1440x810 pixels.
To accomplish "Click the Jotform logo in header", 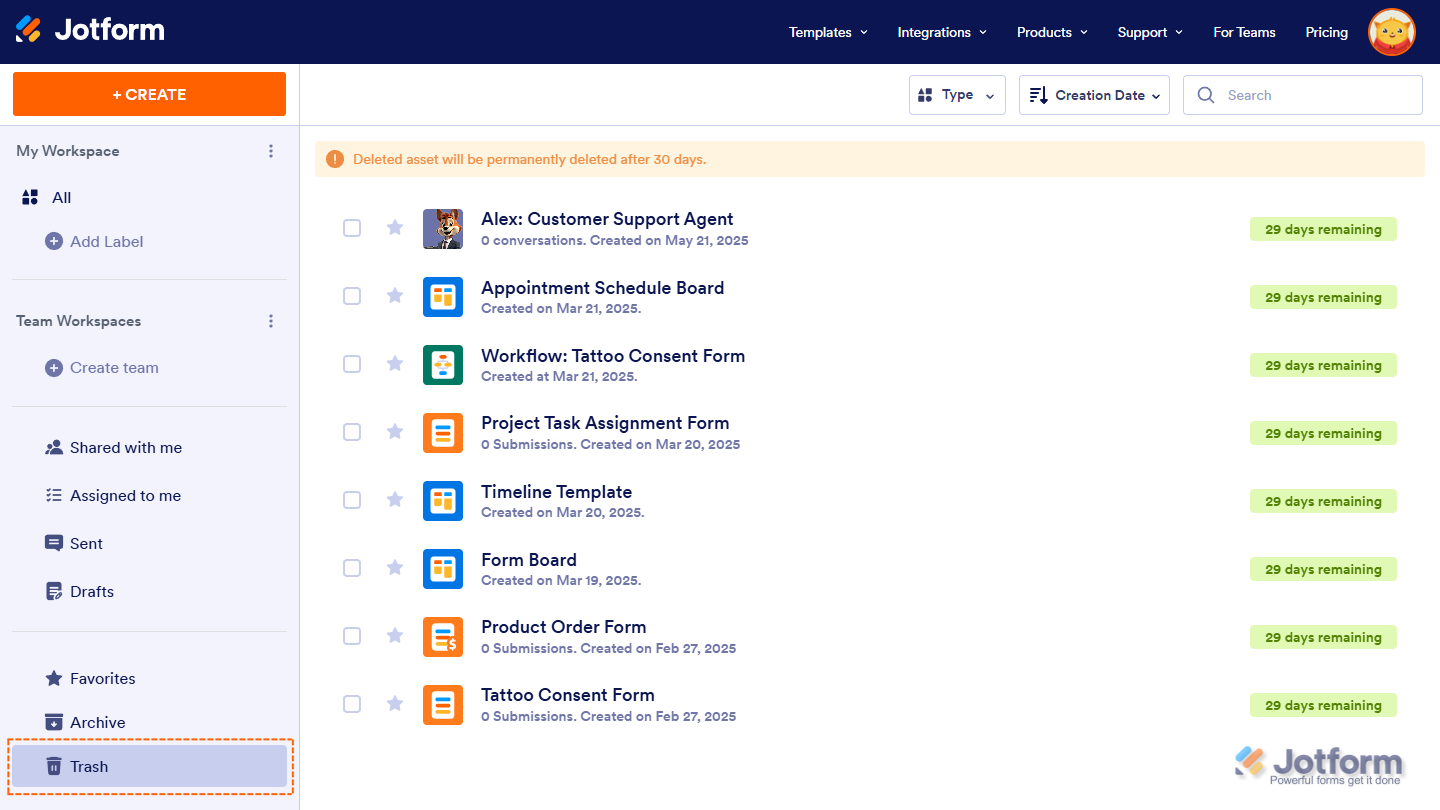I will tap(90, 30).
